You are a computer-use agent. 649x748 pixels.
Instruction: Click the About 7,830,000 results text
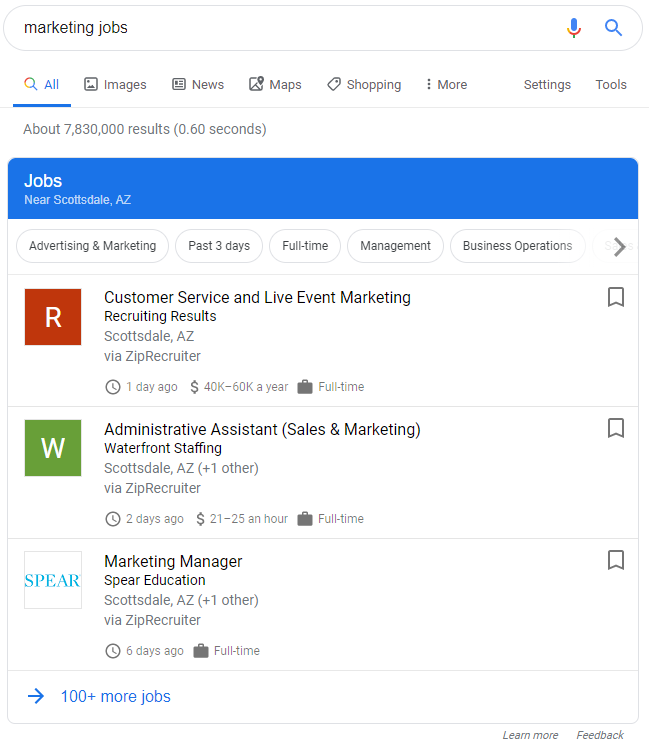tap(145, 129)
